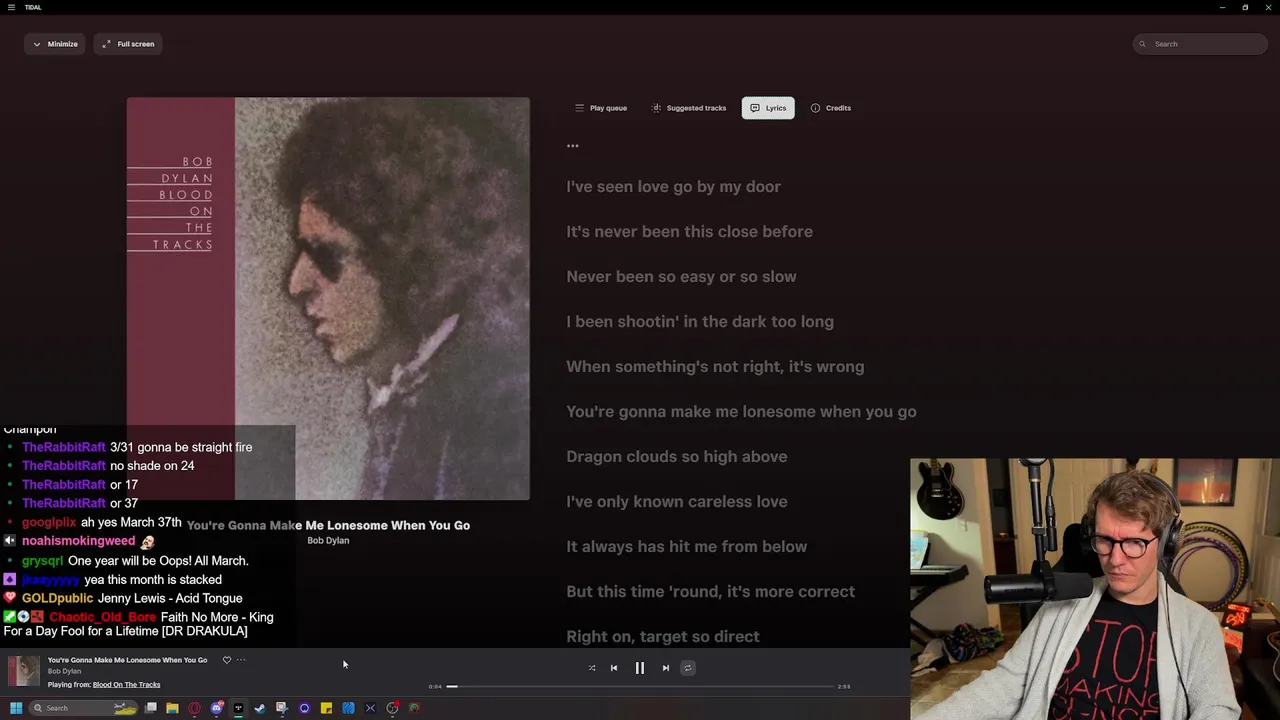The height and width of the screenshot is (720, 1280).
Task: Click the Bob Dylan artist link under the cover
Action: 328,541
